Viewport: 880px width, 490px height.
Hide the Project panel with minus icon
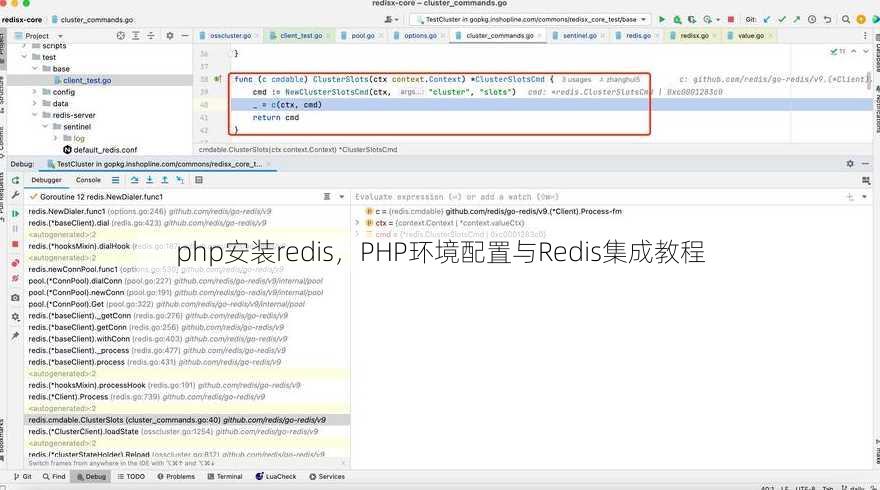[185, 35]
